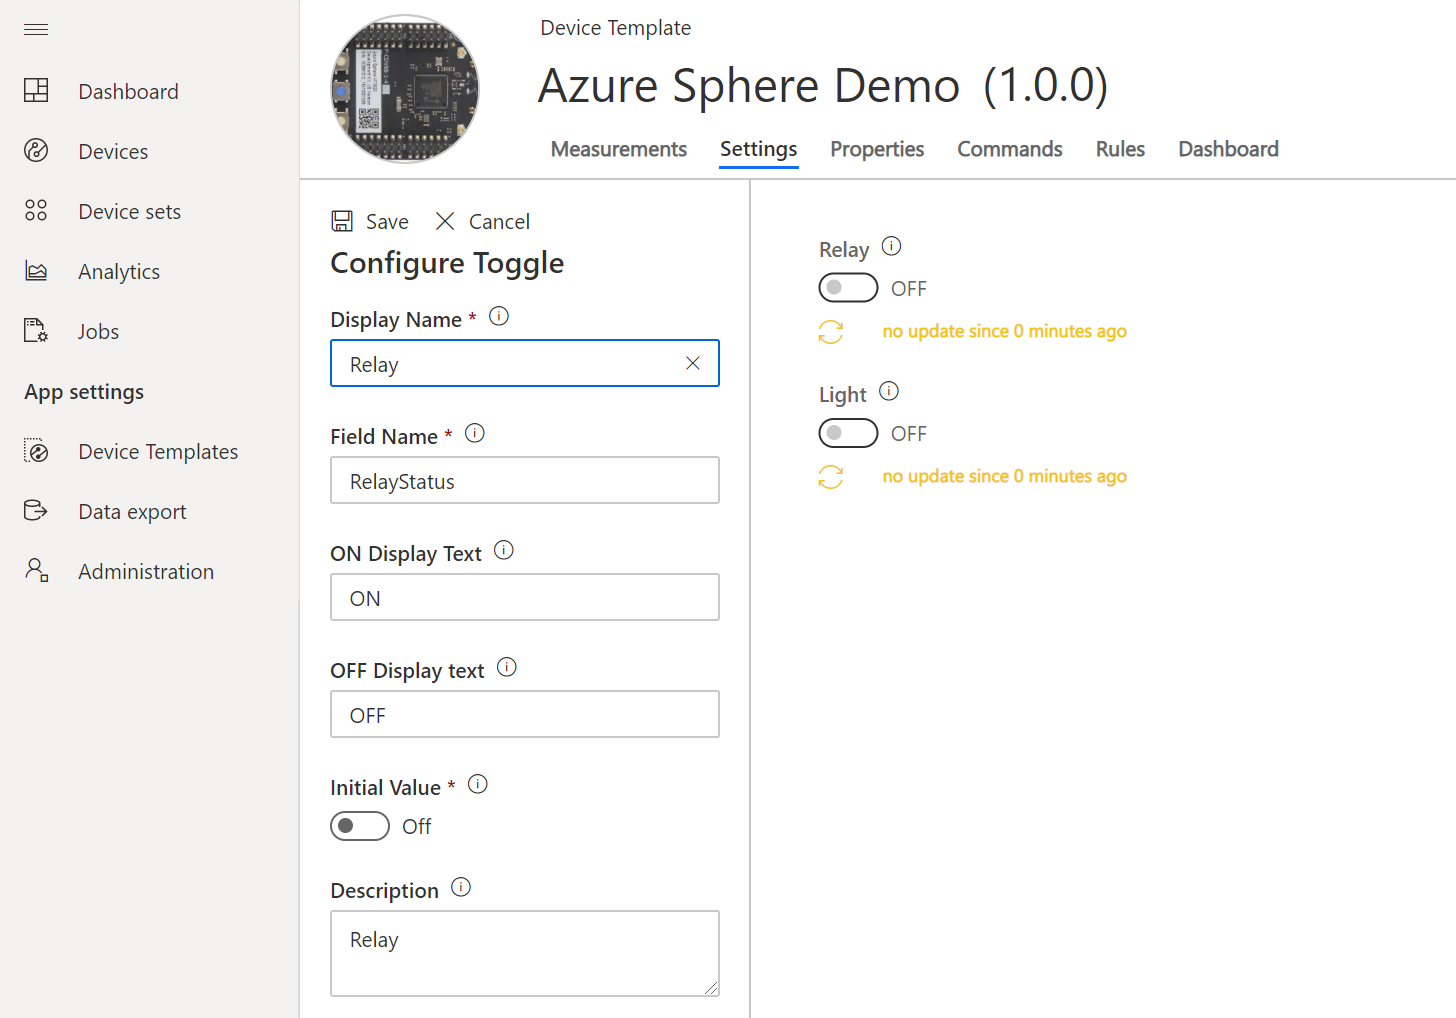Toggle the Initial Value switch

tap(360, 826)
